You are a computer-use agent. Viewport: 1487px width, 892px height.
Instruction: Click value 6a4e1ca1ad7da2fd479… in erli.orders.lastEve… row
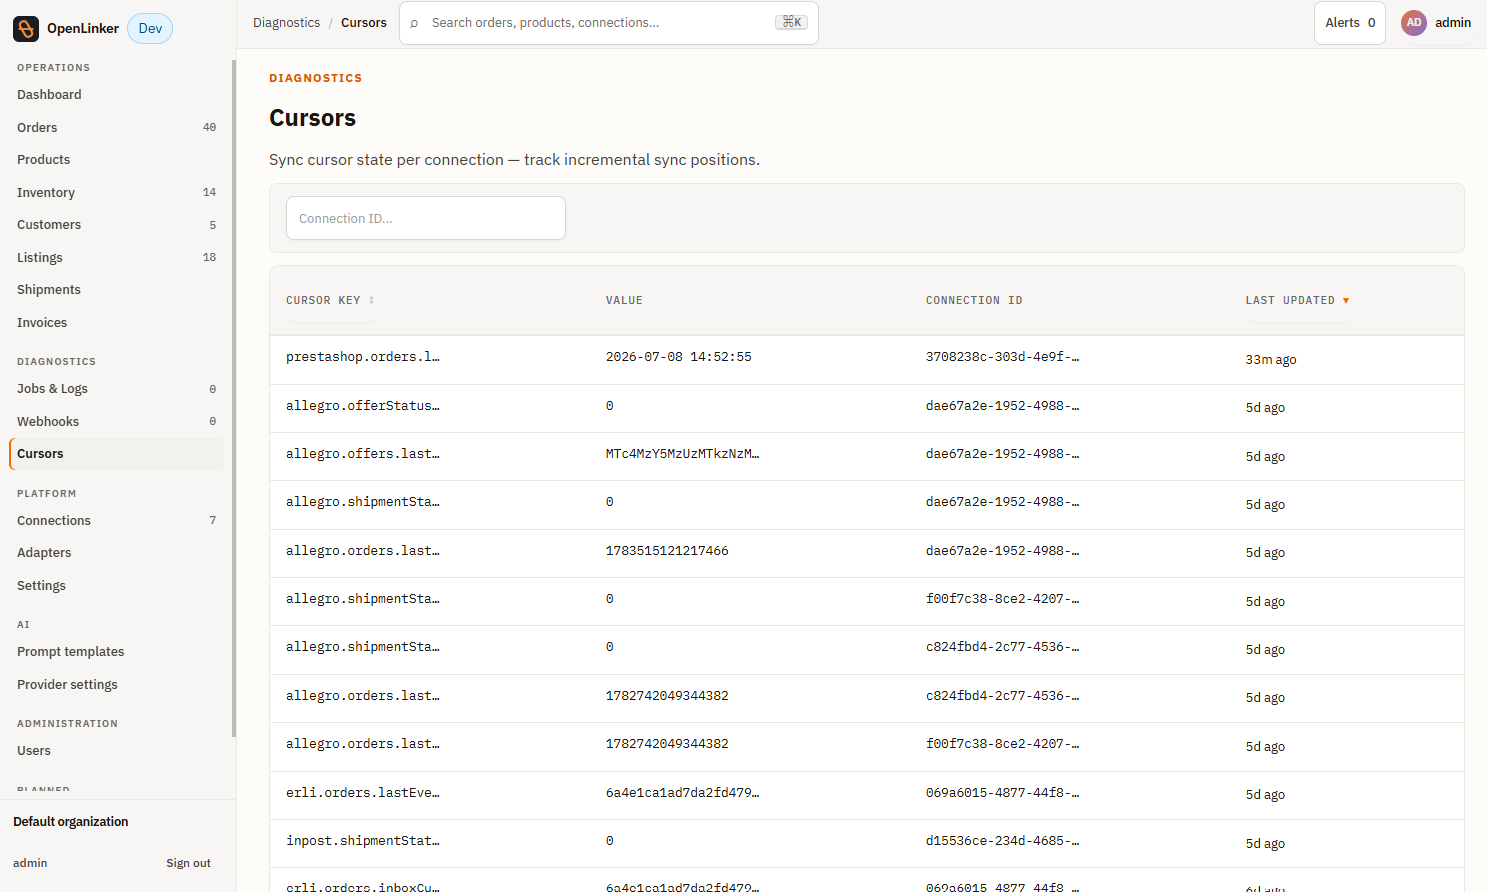tap(682, 793)
